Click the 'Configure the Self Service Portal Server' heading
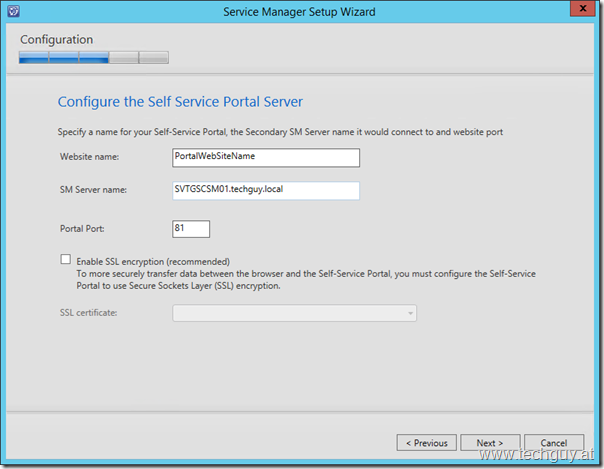 pos(180,102)
